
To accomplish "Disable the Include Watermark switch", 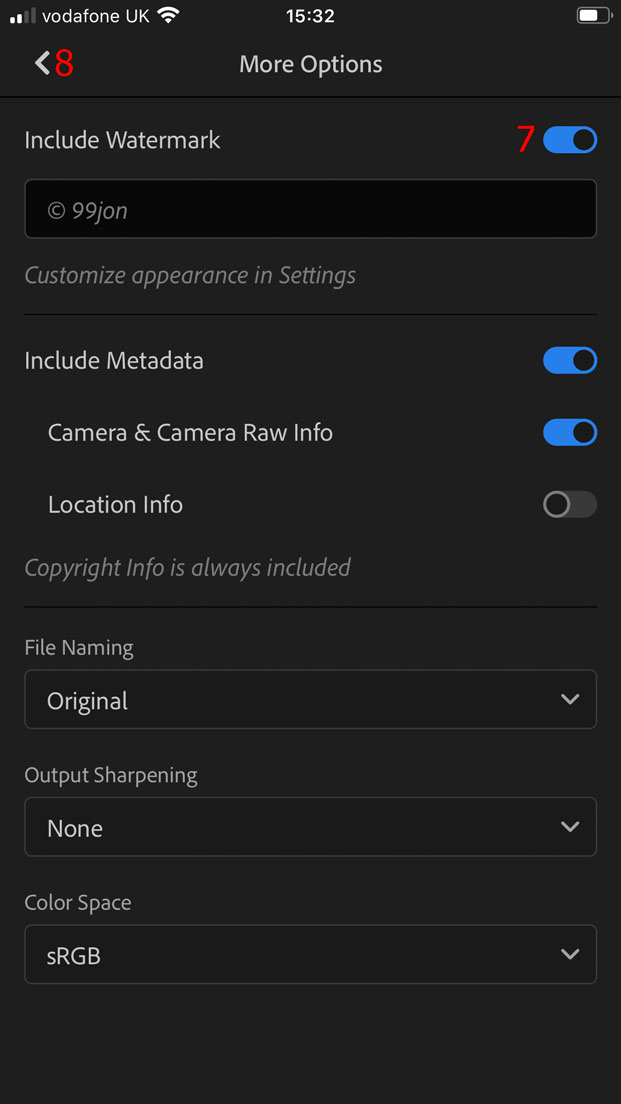I will [570, 140].
